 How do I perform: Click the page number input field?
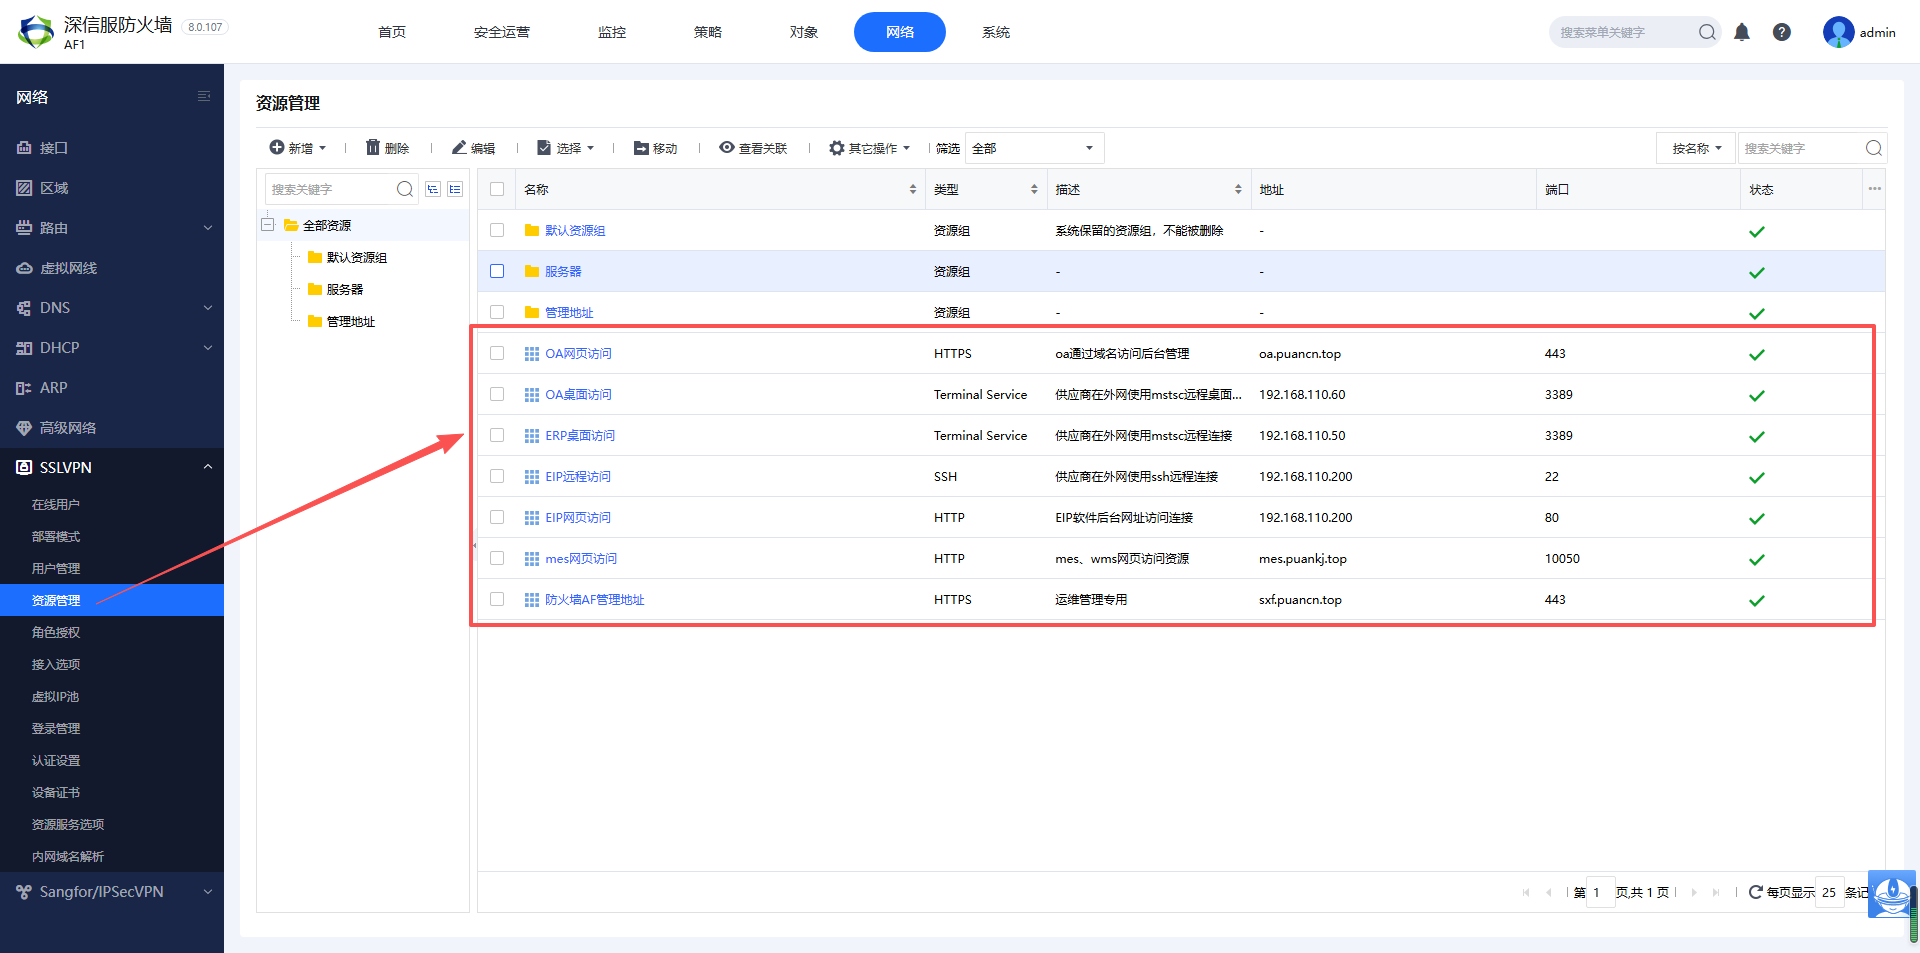pos(1600,892)
